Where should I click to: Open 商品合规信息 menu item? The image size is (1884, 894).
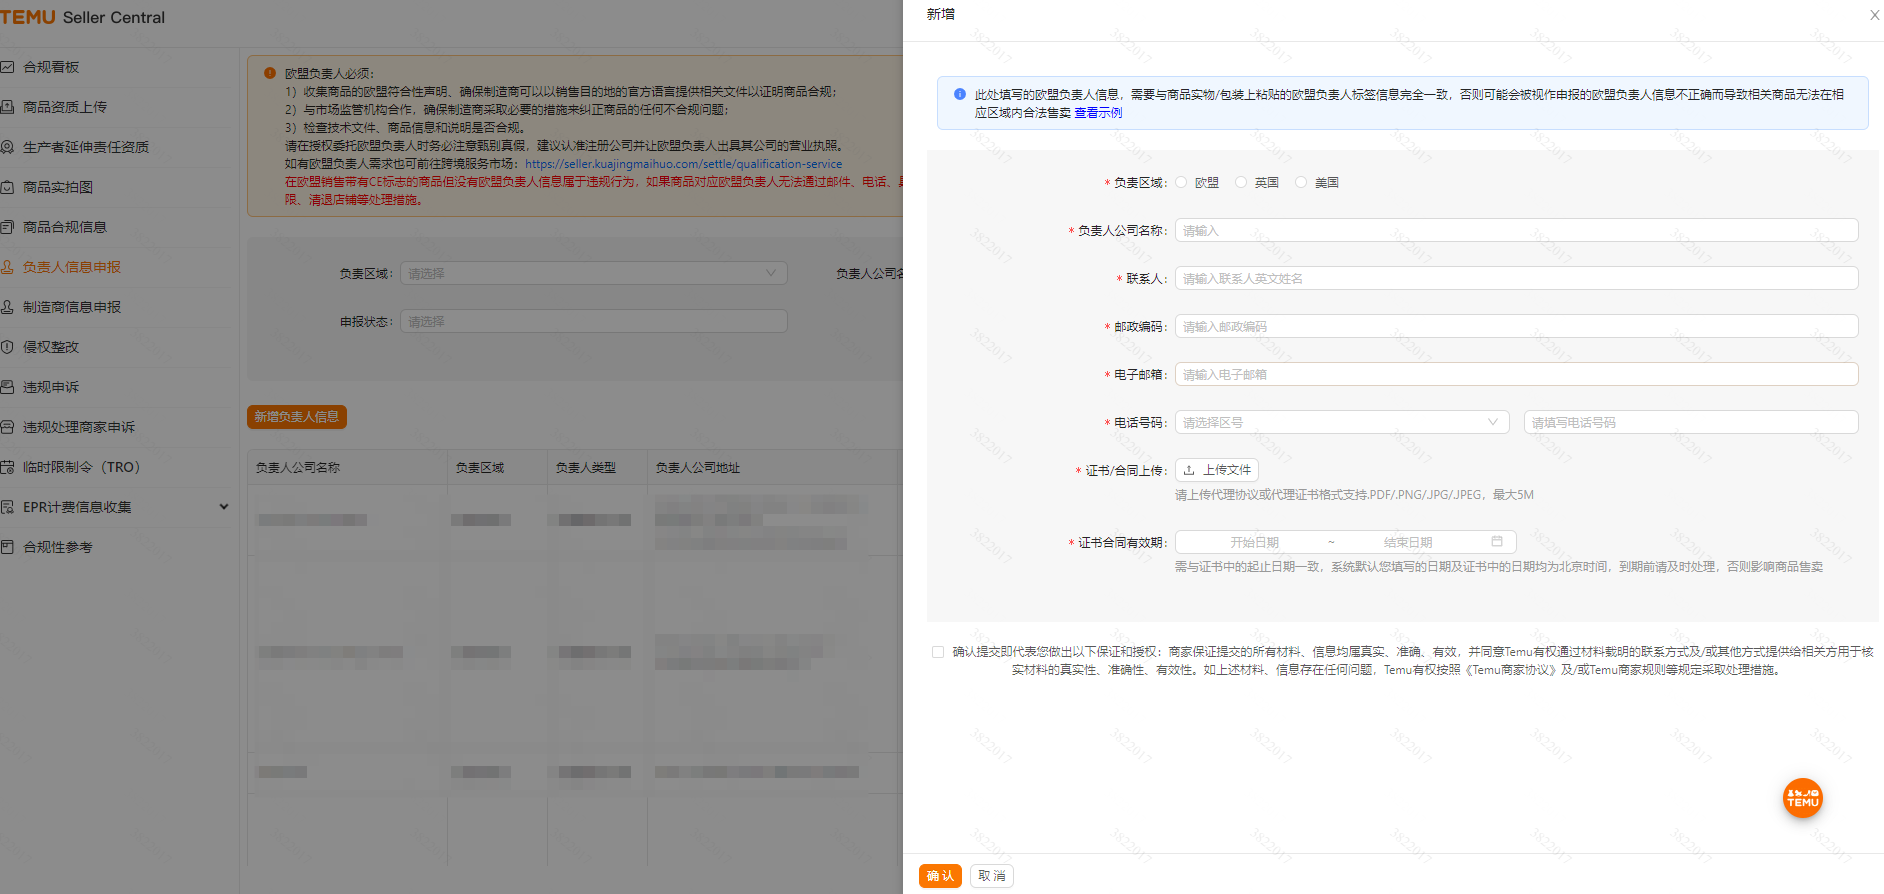pyautogui.click(x=65, y=227)
